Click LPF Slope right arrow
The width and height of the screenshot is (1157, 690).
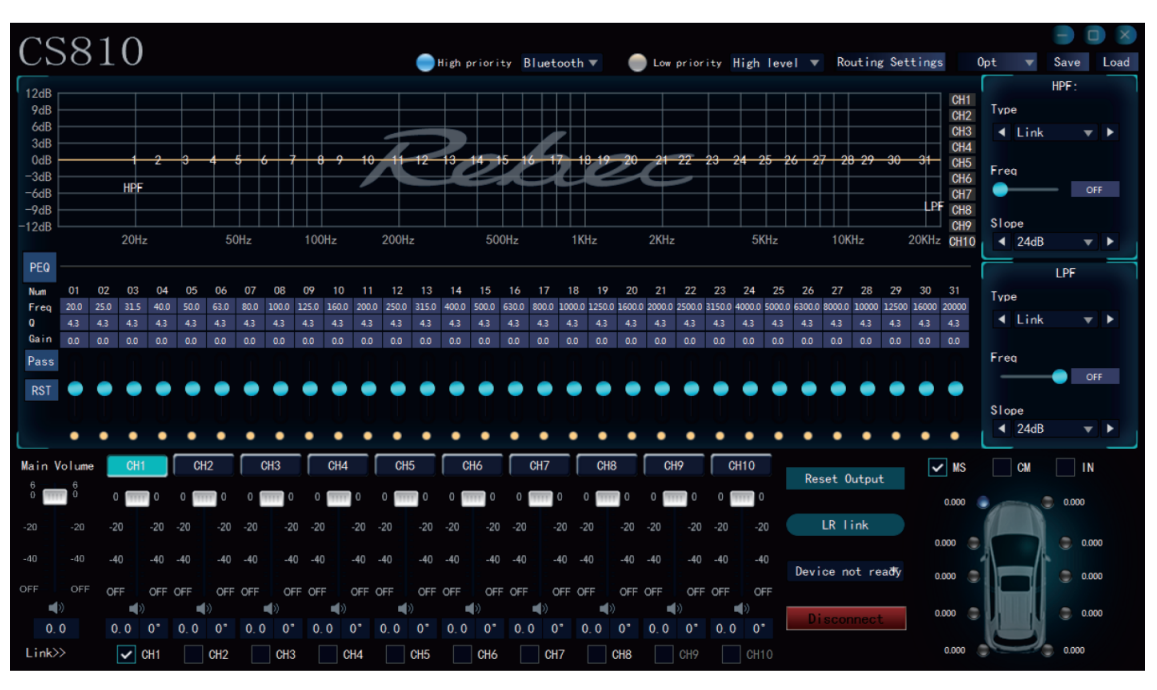click(x=1109, y=429)
